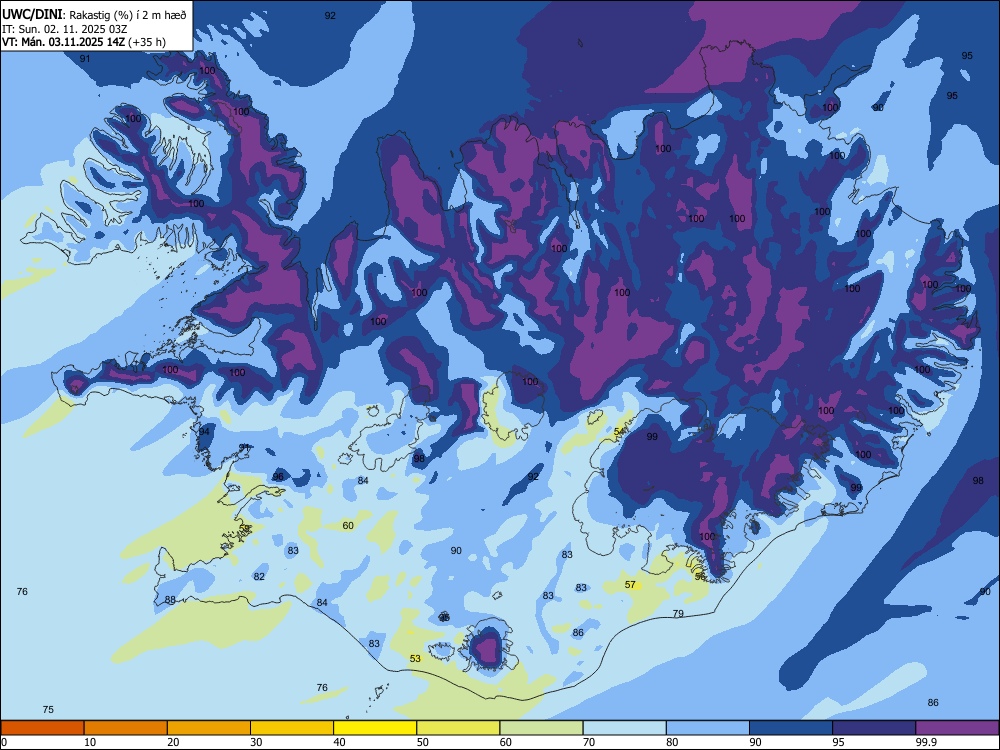
Task: Click the map value '96' in the west
Action: pyautogui.click(x=278, y=477)
